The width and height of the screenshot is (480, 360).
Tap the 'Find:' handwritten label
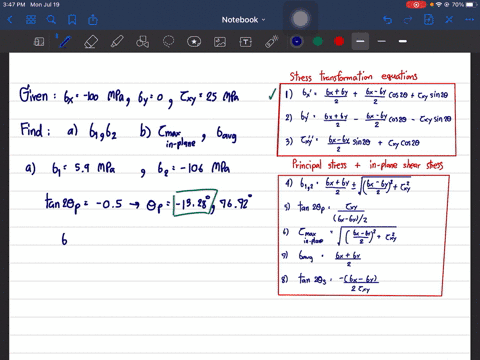pyautogui.click(x=35, y=130)
